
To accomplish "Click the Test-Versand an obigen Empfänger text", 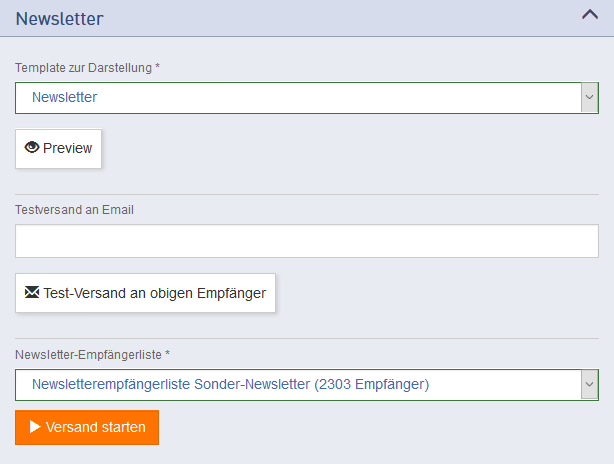I will click(x=155, y=293).
